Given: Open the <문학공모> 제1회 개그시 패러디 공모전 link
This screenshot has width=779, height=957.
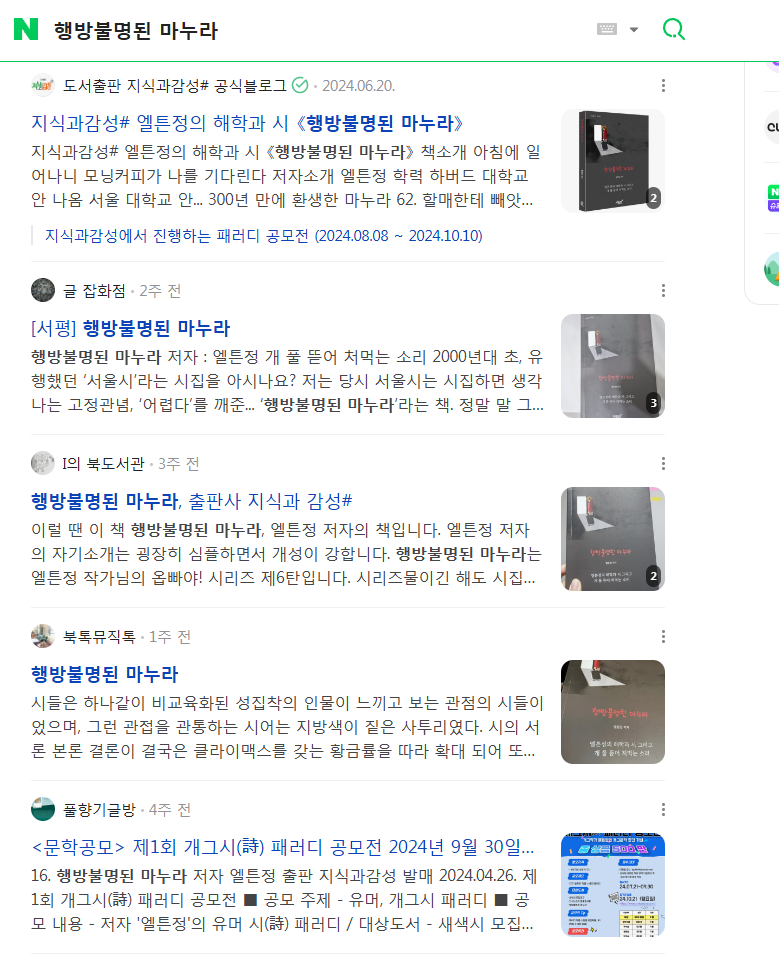Looking at the screenshot, I should click(283, 847).
